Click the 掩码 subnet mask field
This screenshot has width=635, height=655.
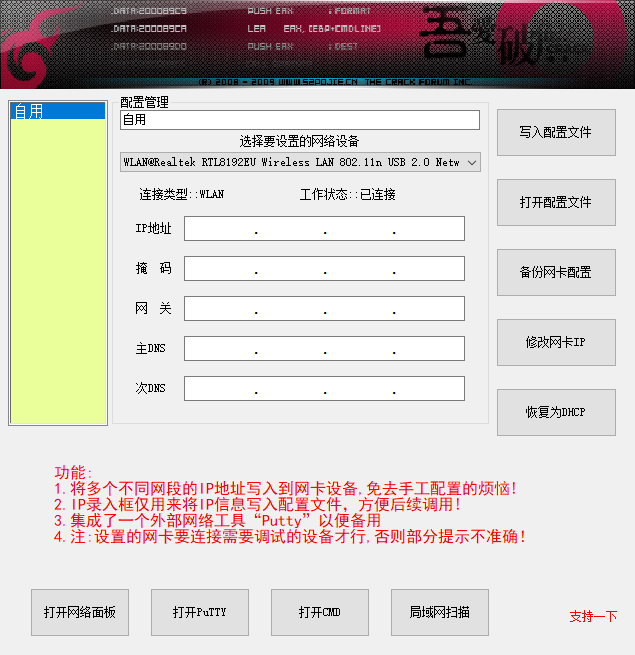[324, 269]
